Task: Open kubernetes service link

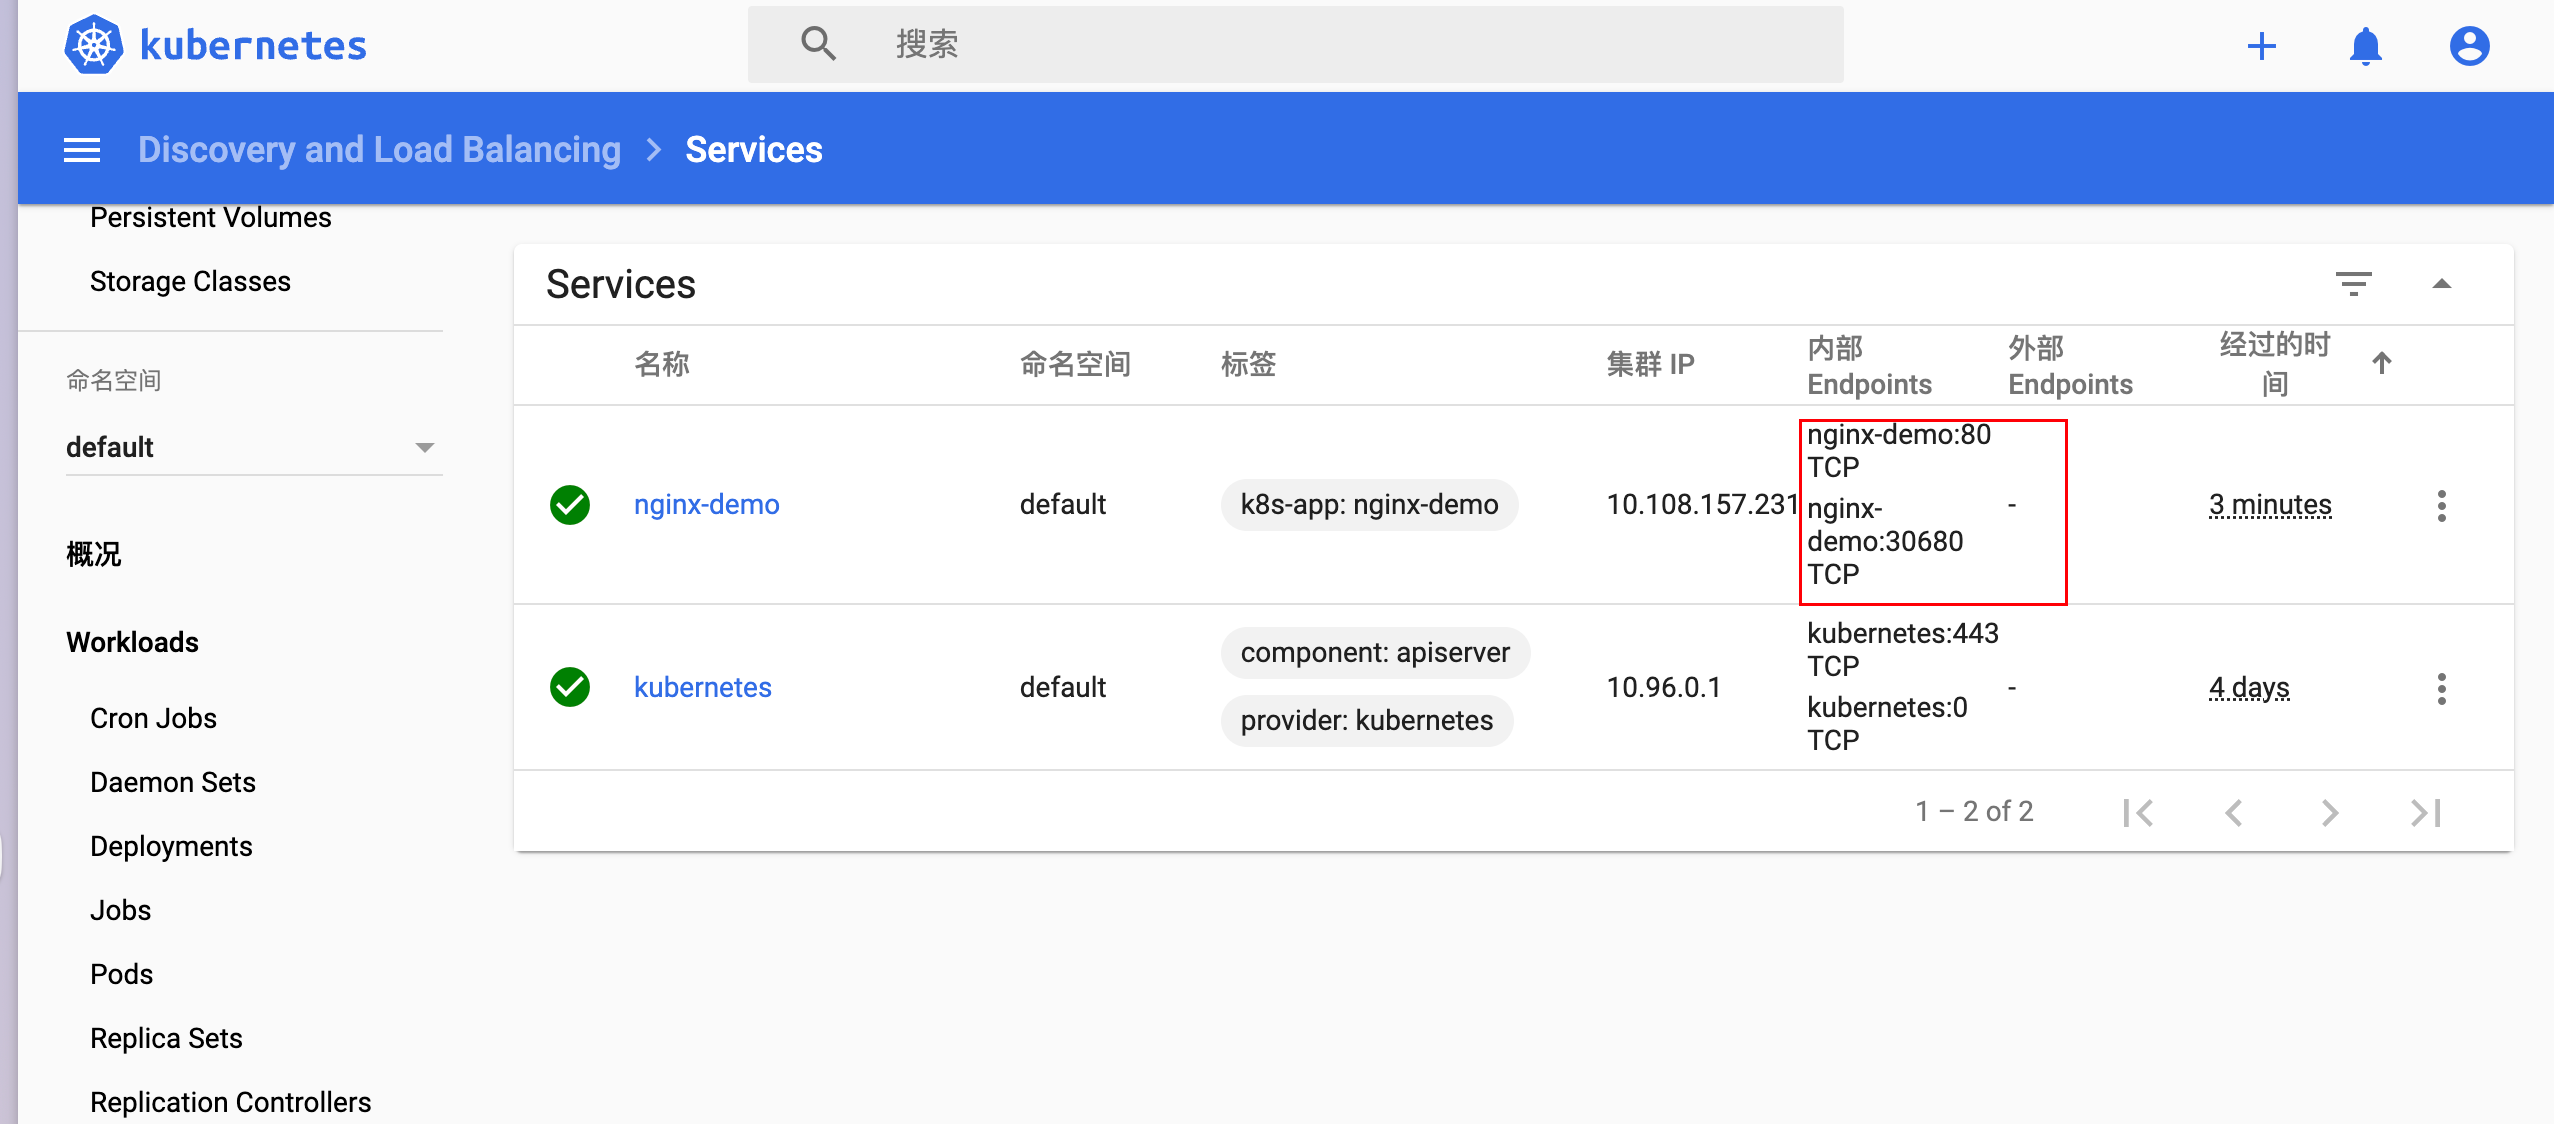Action: pyautogui.click(x=703, y=687)
